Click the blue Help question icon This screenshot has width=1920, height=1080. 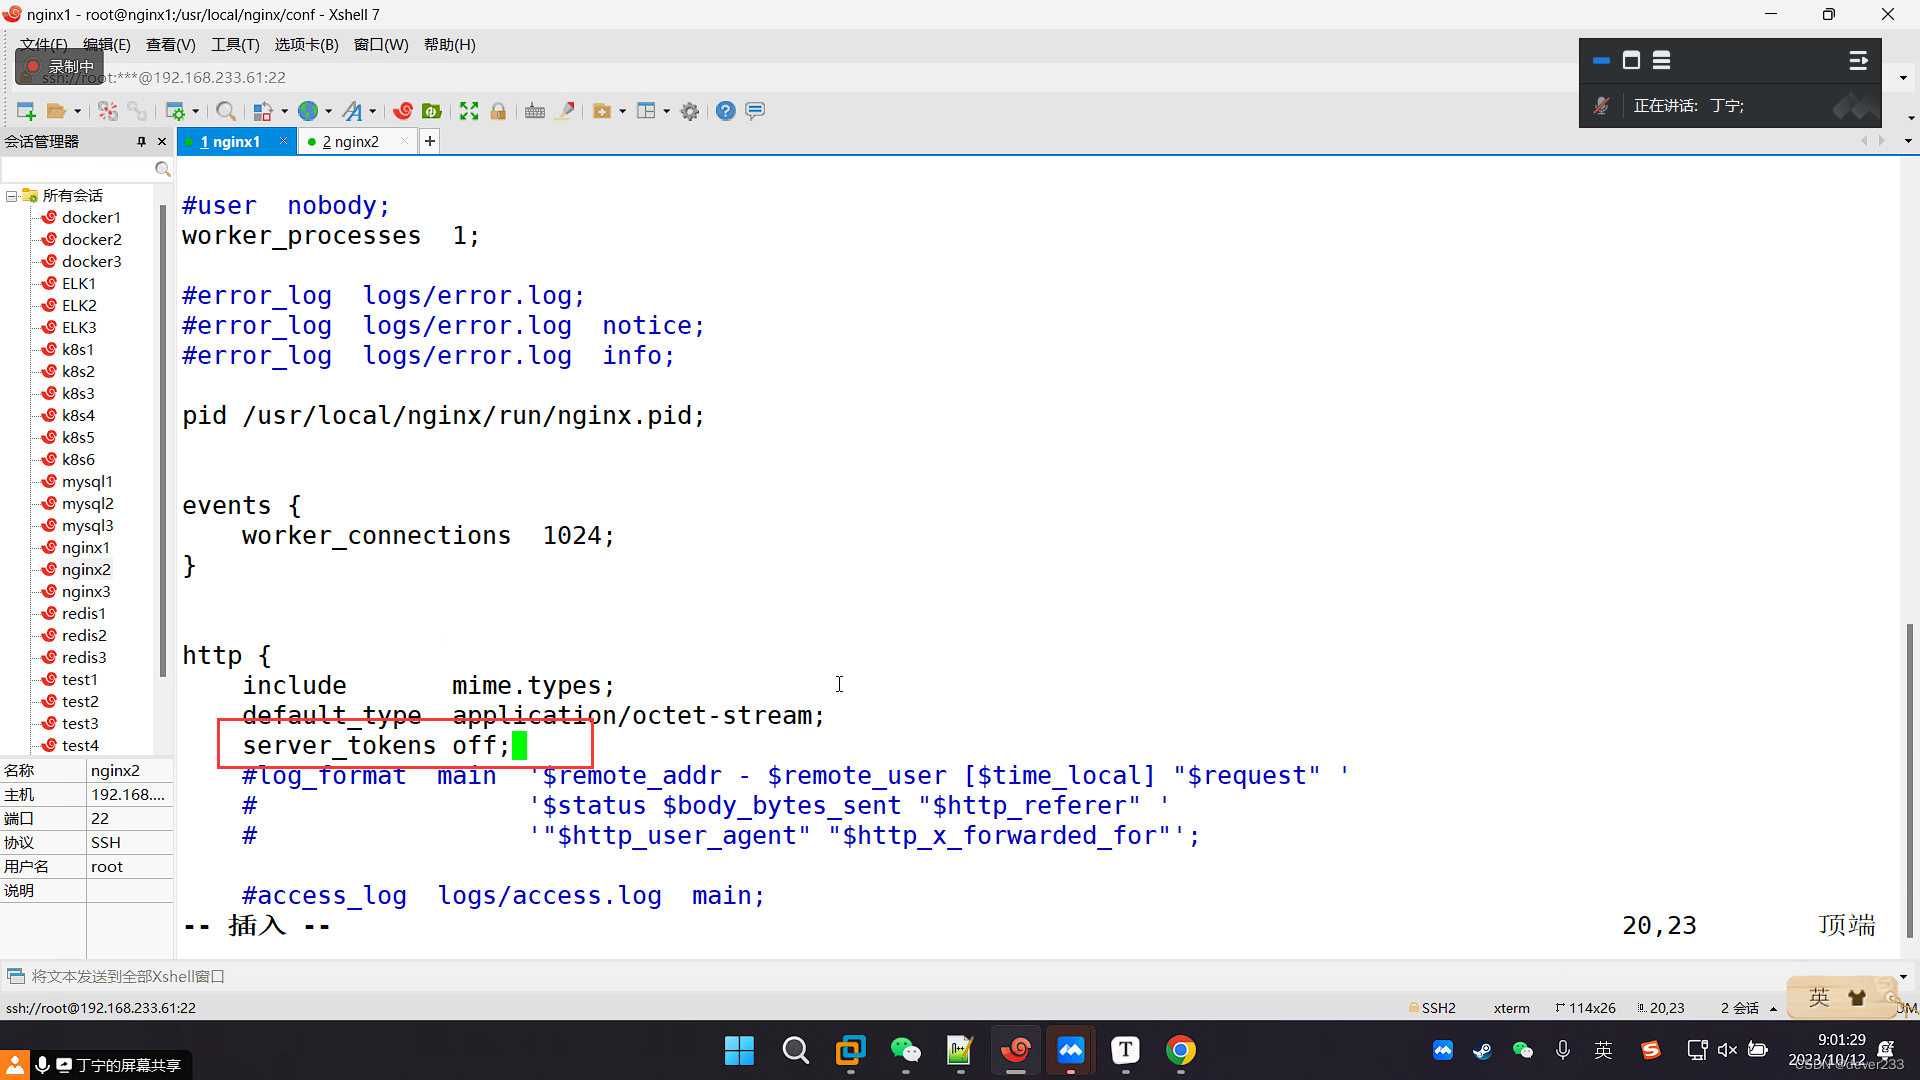pos(726,111)
